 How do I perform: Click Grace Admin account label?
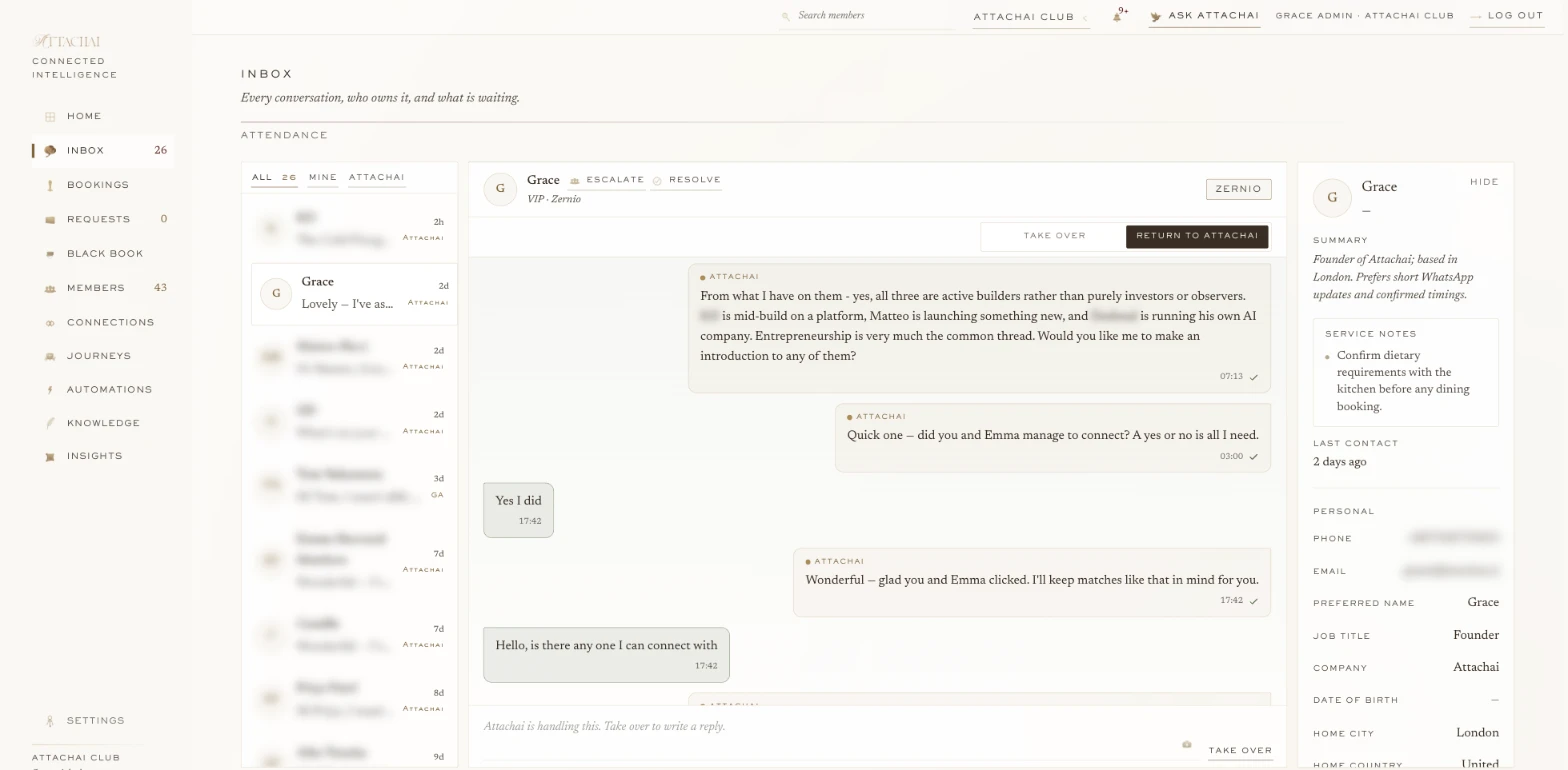pos(1364,16)
